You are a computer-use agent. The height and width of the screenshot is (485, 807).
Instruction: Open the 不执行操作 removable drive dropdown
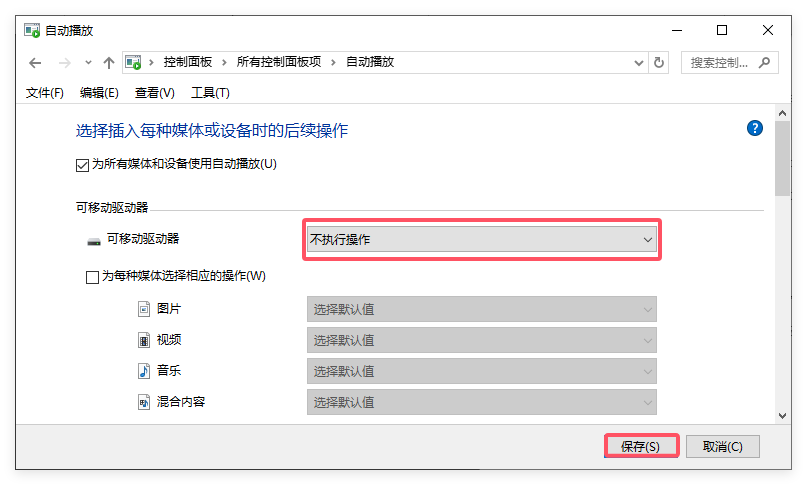point(481,240)
